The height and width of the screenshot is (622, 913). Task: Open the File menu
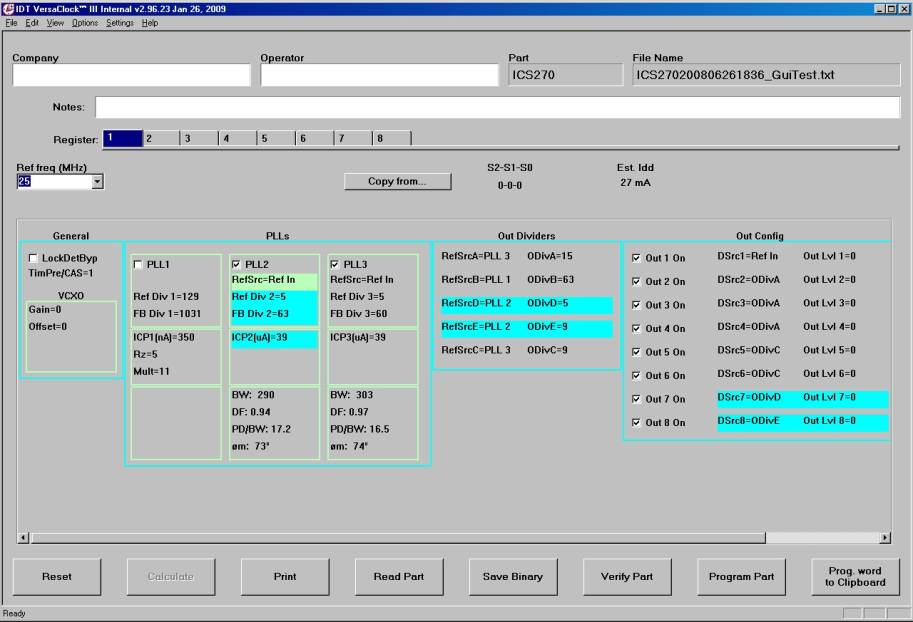[11, 23]
